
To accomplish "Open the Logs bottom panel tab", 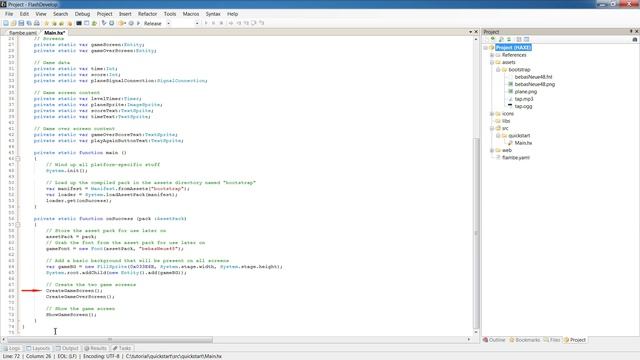I will [12, 348].
